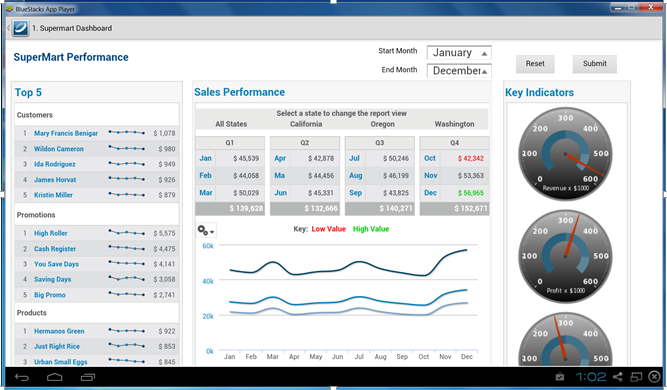This screenshot has width=667, height=390.
Task: Click the share icon in bottom bar
Action: coord(618,377)
